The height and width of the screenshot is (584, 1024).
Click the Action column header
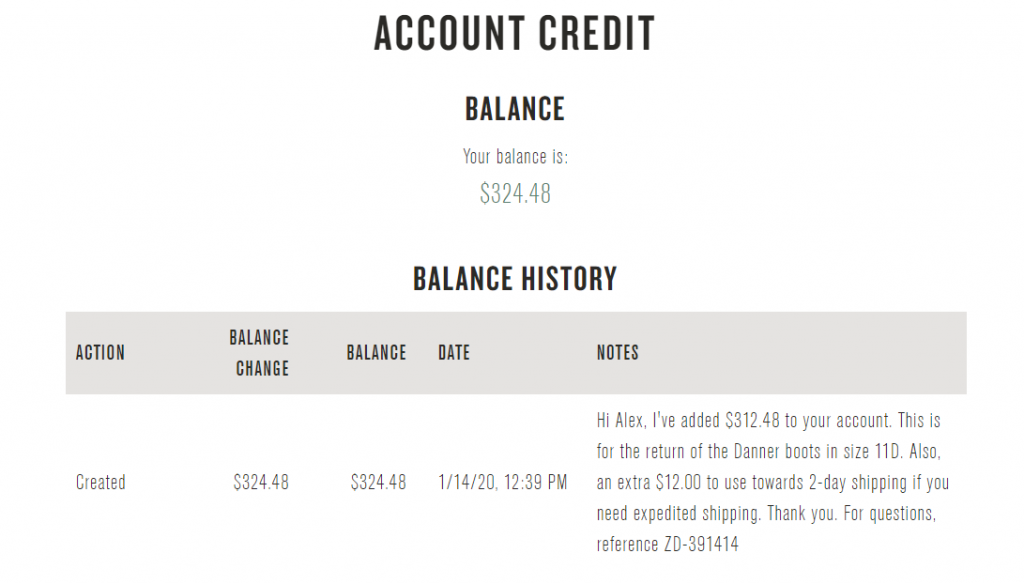(x=100, y=353)
